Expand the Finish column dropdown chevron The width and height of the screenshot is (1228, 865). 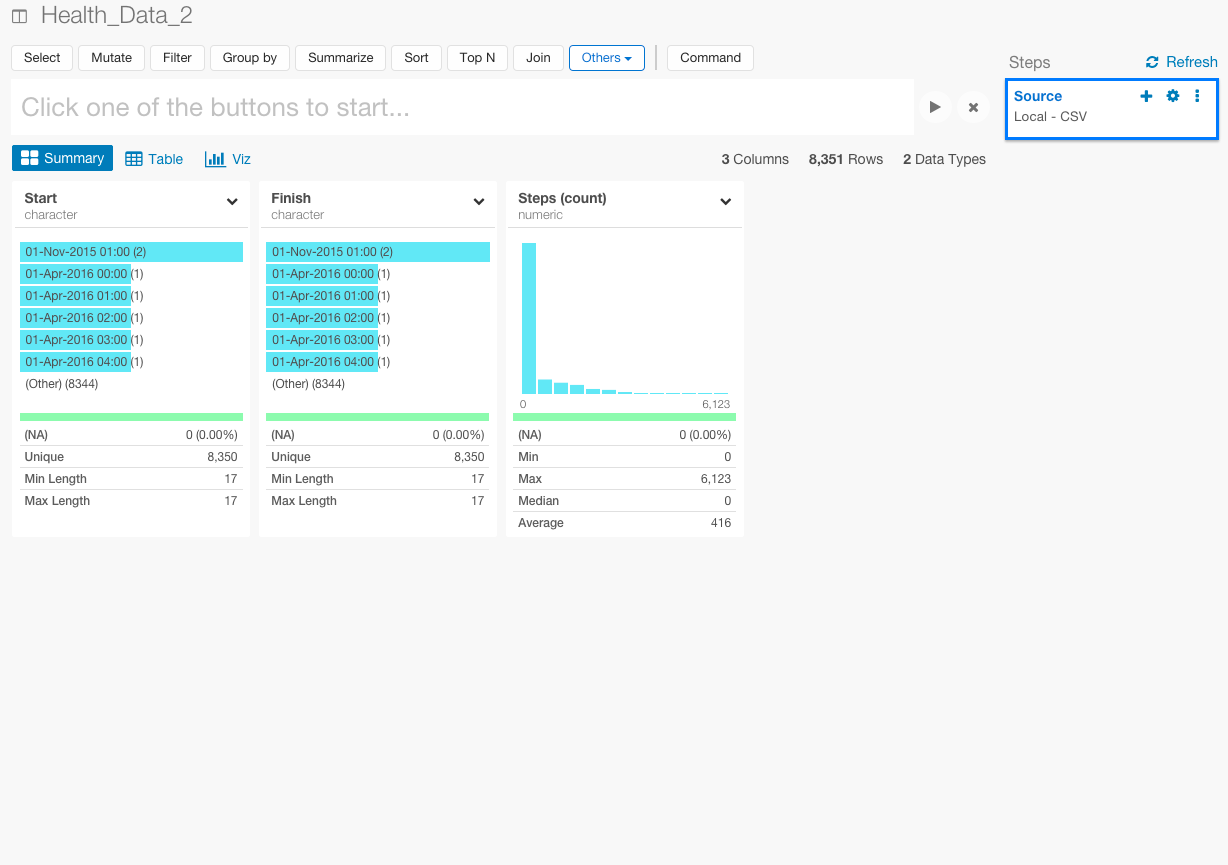[x=479, y=202]
